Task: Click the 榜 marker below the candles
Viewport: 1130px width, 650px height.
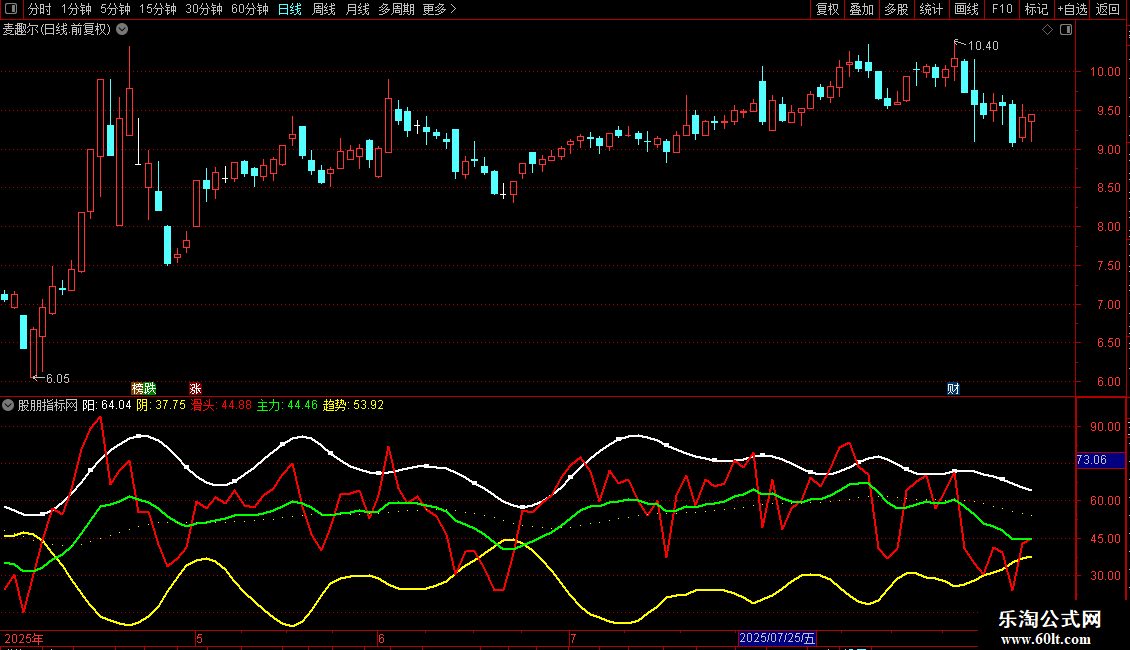Action: [137, 389]
